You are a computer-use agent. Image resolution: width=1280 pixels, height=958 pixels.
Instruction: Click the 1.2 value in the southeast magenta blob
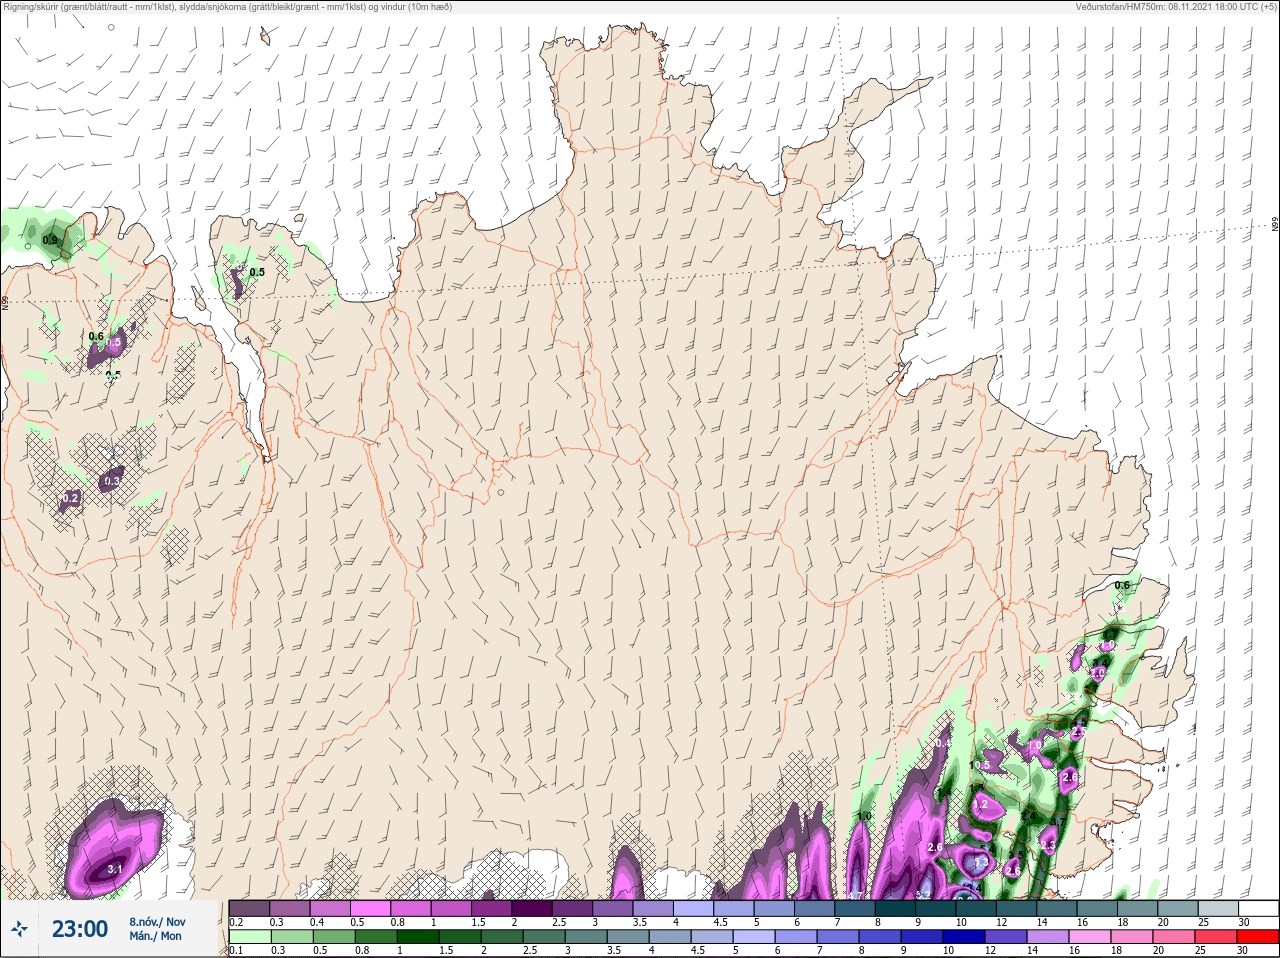980,804
